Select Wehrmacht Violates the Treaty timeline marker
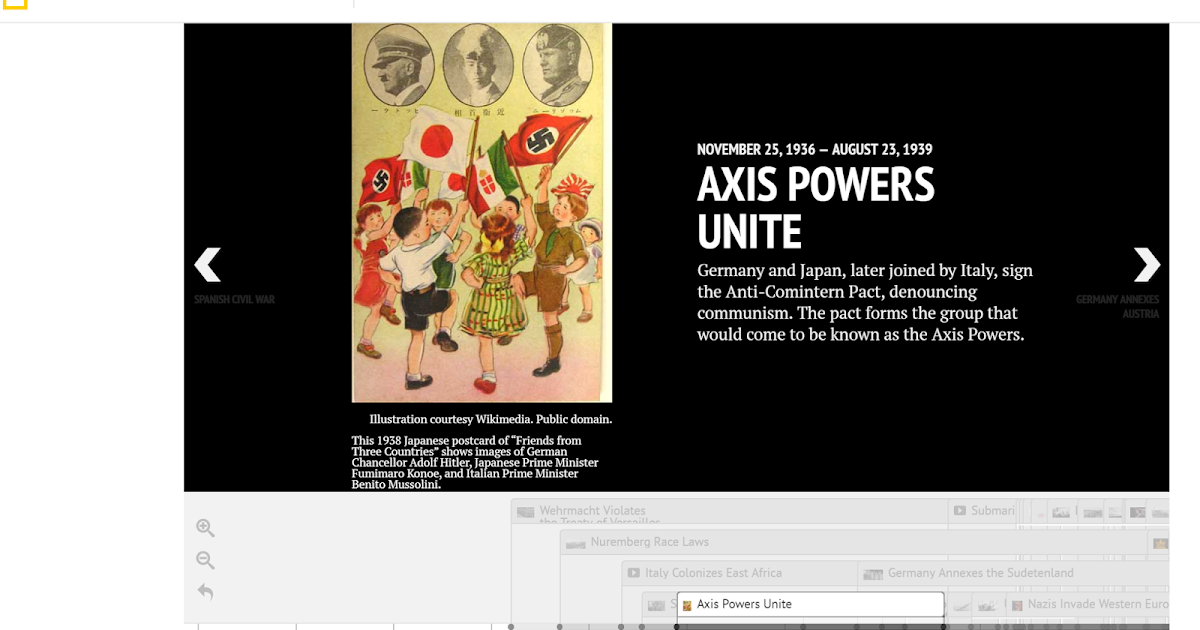The image size is (1200, 630). [x=730, y=512]
